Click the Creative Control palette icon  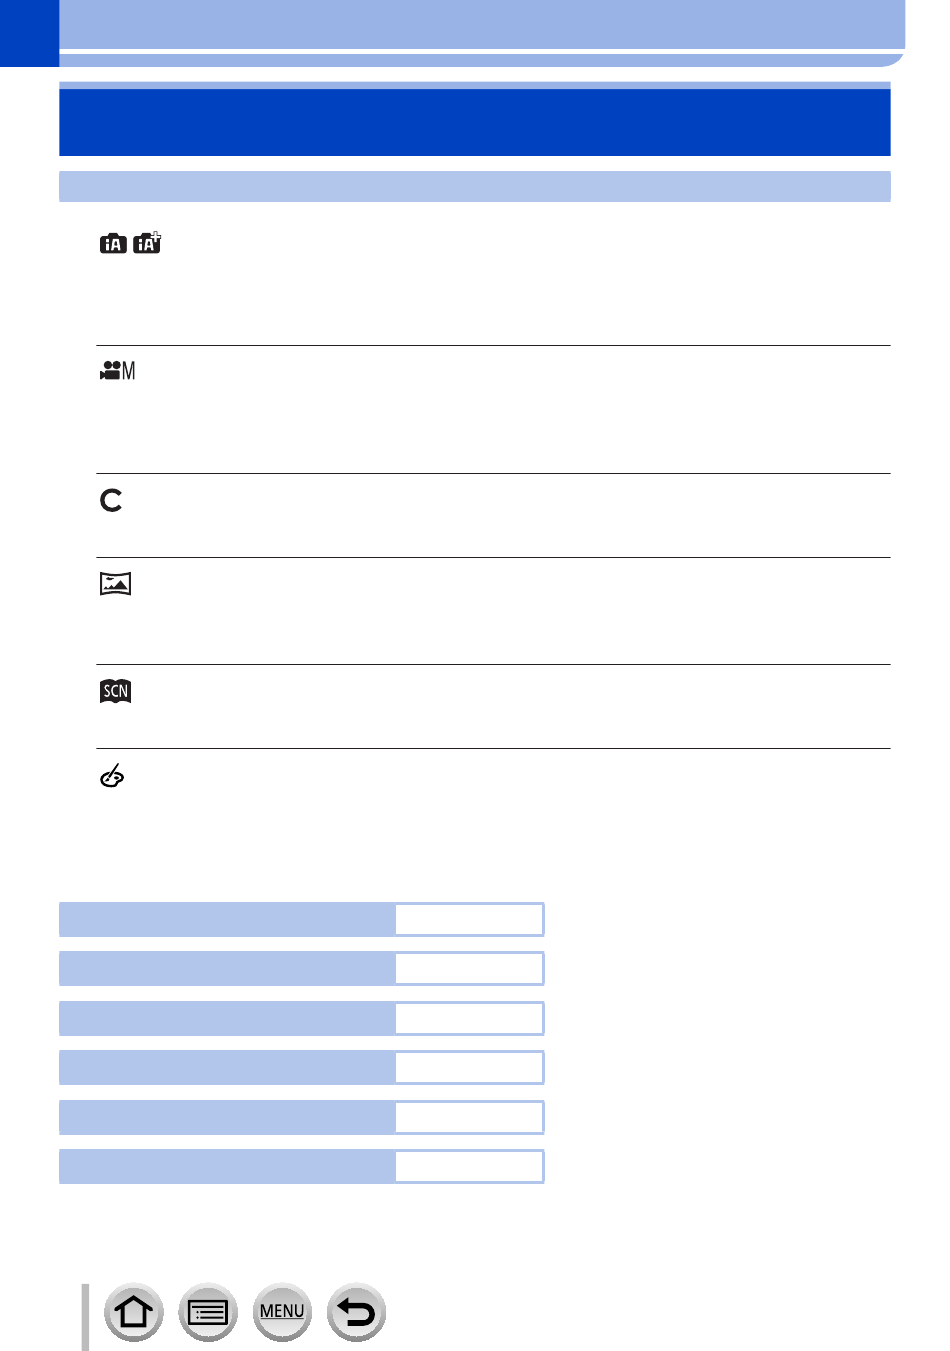click(x=113, y=776)
